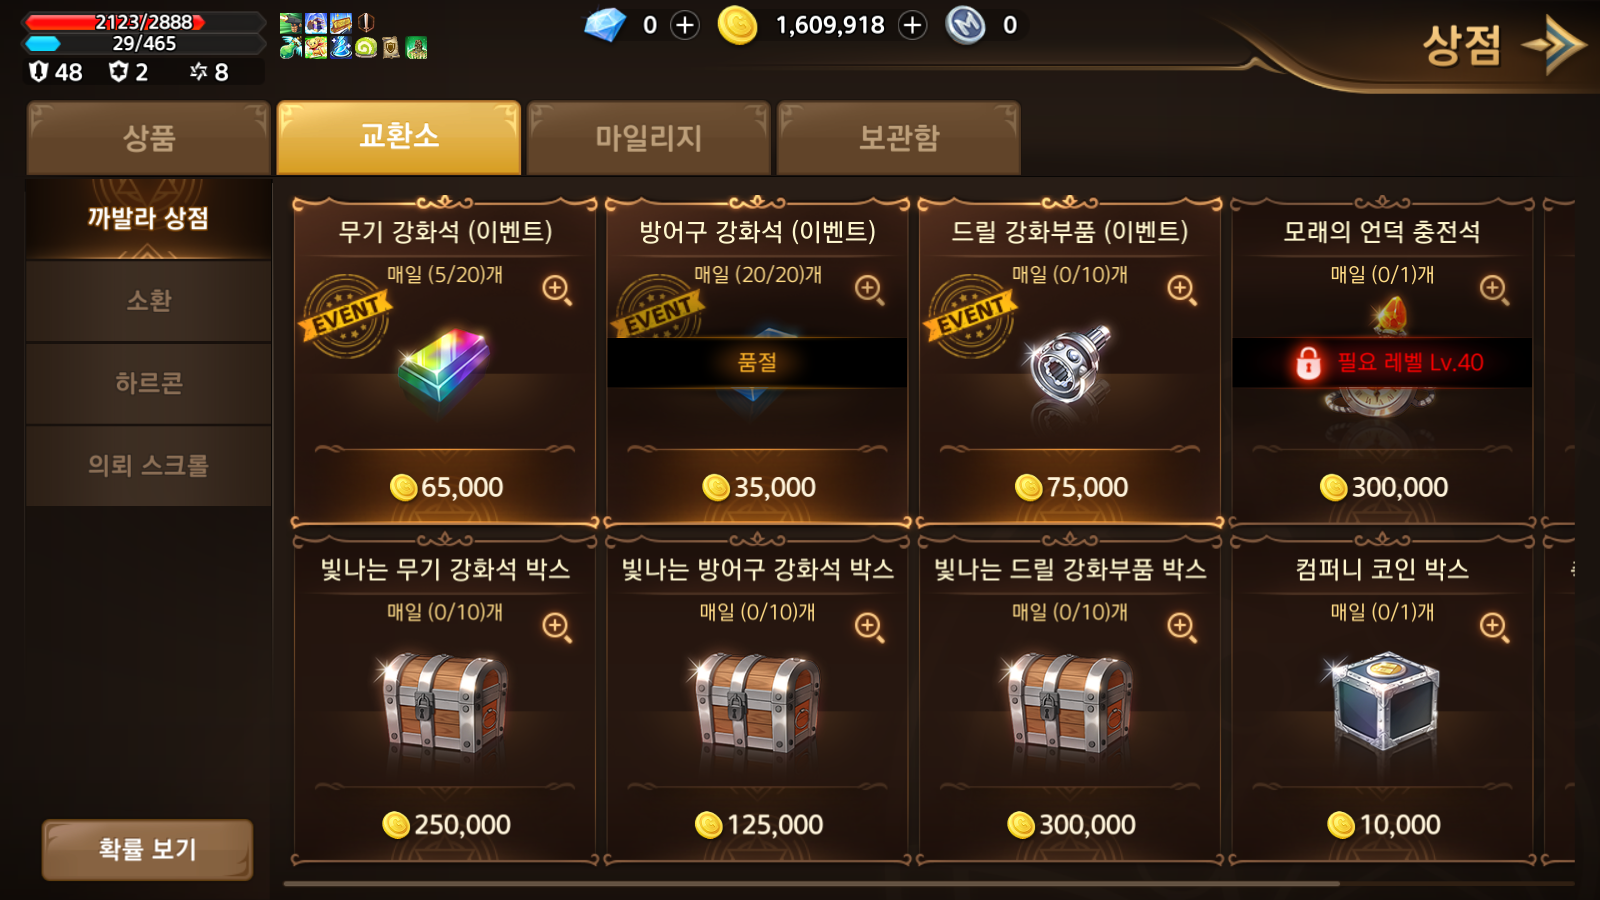
Task: Open details magnifier for 무기 강화석 (이벤트)
Action: pyautogui.click(x=557, y=290)
